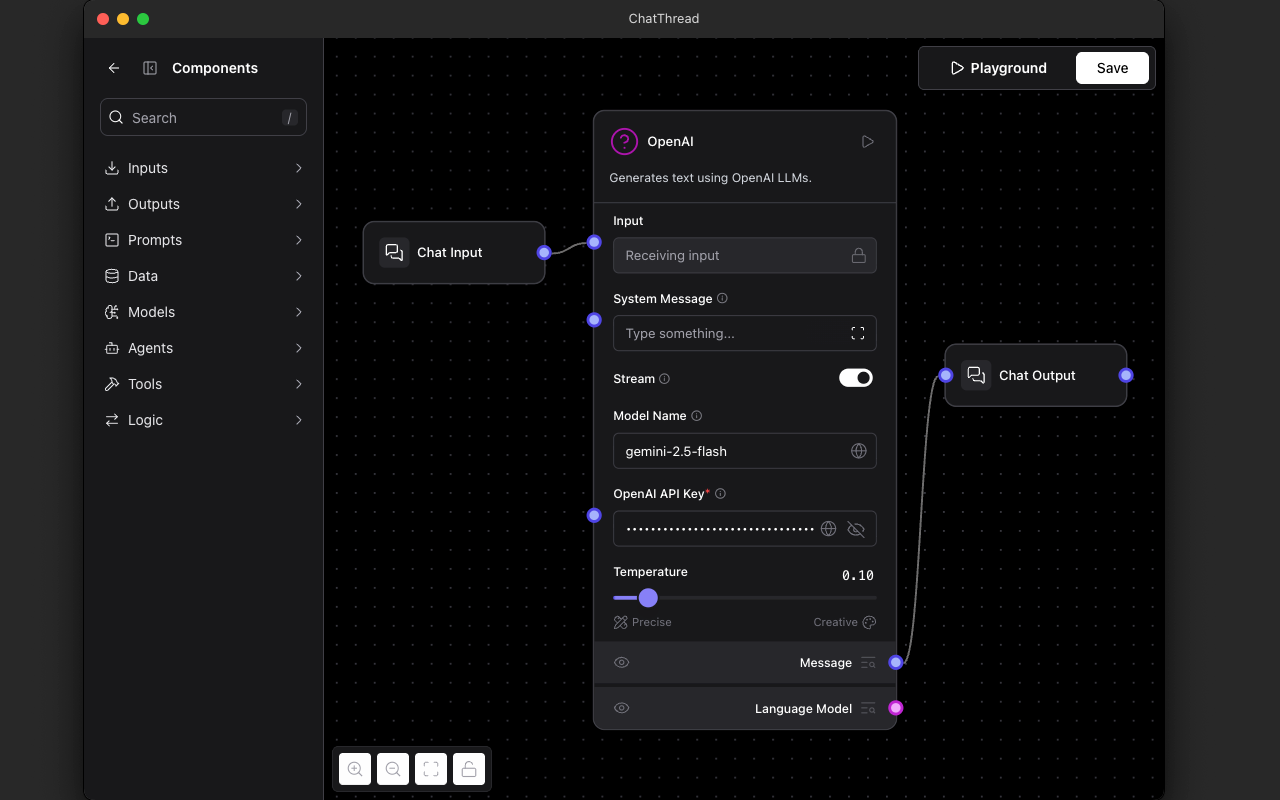
Task: Save the flow
Action: (1112, 68)
